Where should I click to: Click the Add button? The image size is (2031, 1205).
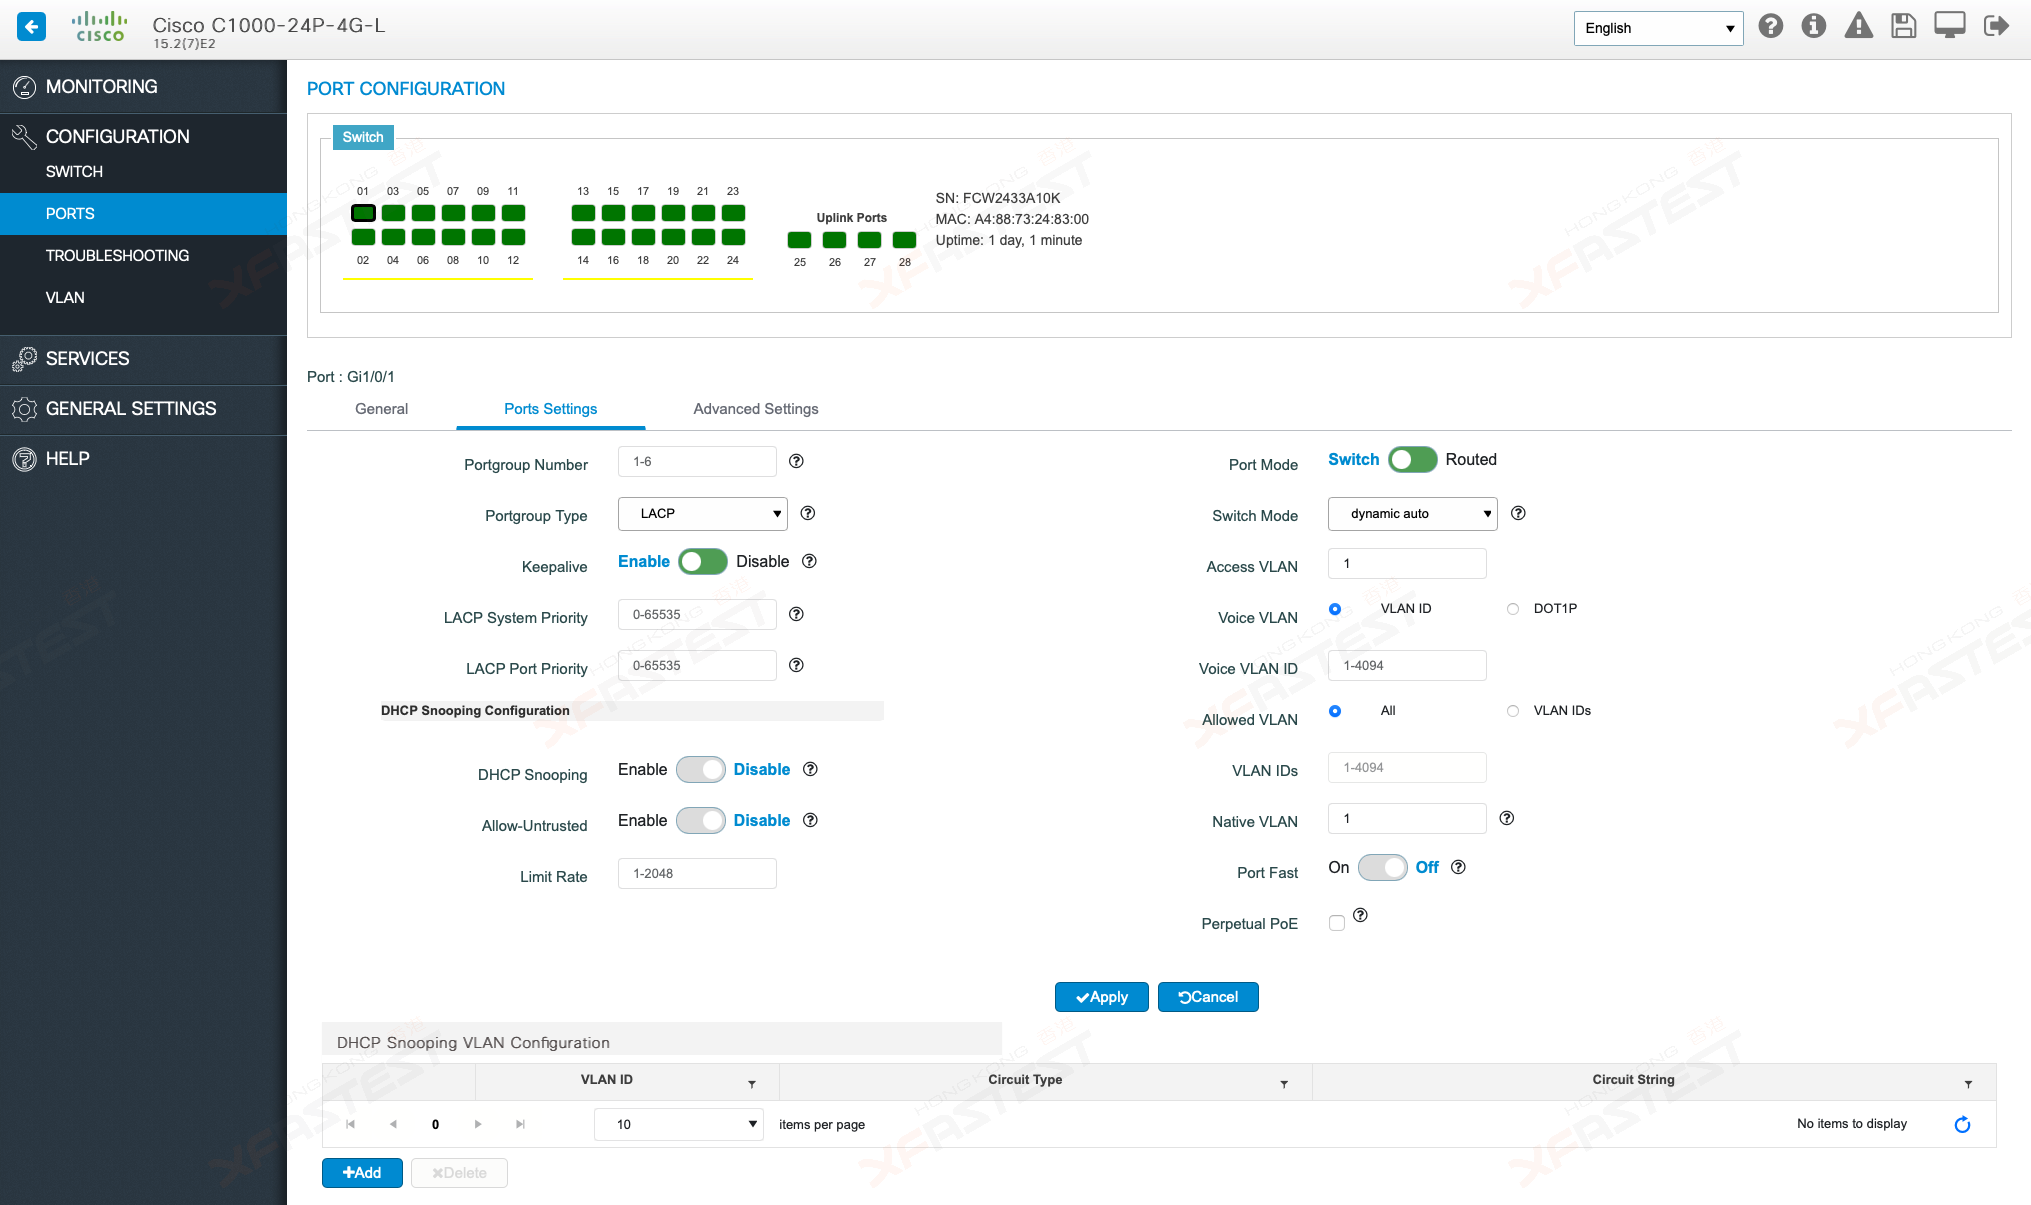(x=362, y=1173)
